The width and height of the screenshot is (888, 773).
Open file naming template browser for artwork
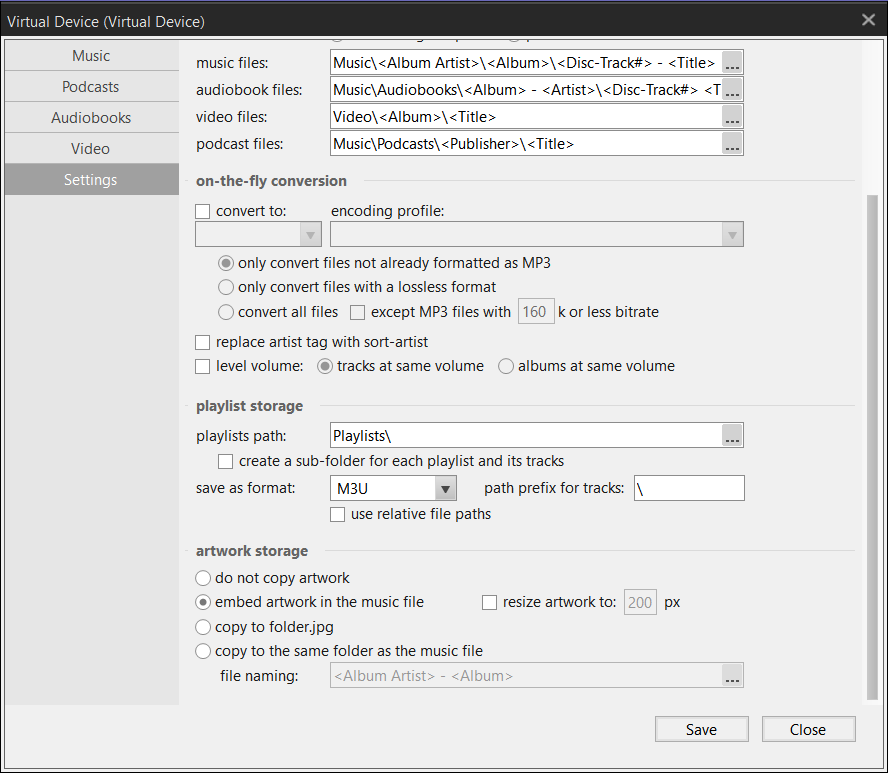click(732, 676)
